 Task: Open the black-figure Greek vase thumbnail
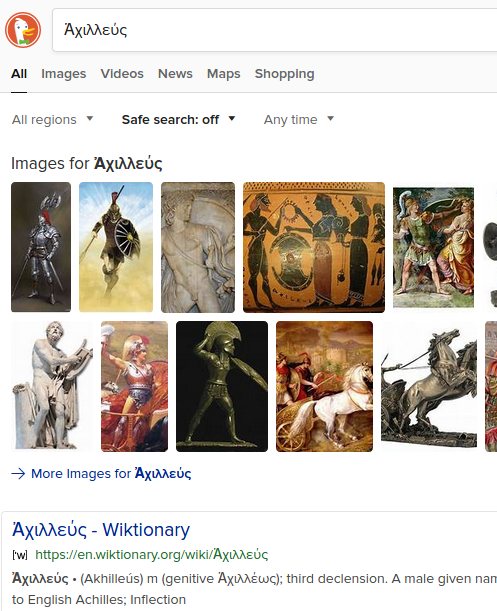coord(314,247)
